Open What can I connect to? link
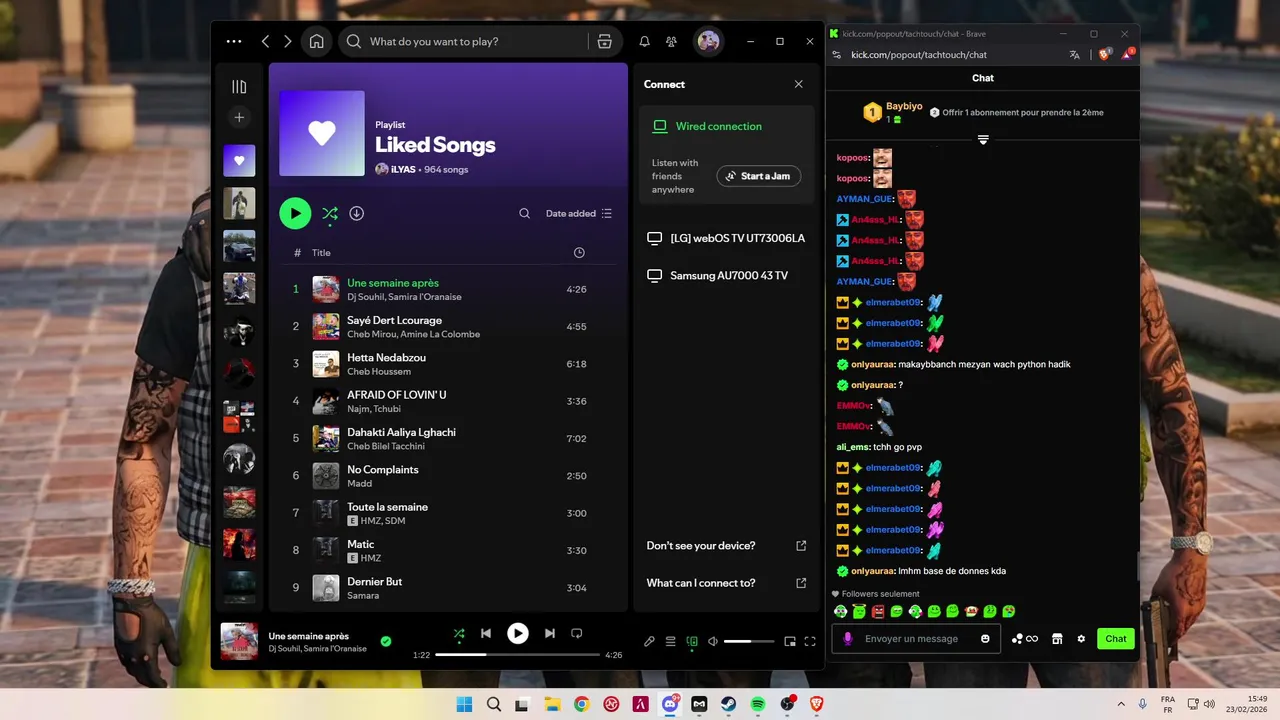Image resolution: width=1280 pixels, height=720 pixels. [x=726, y=583]
